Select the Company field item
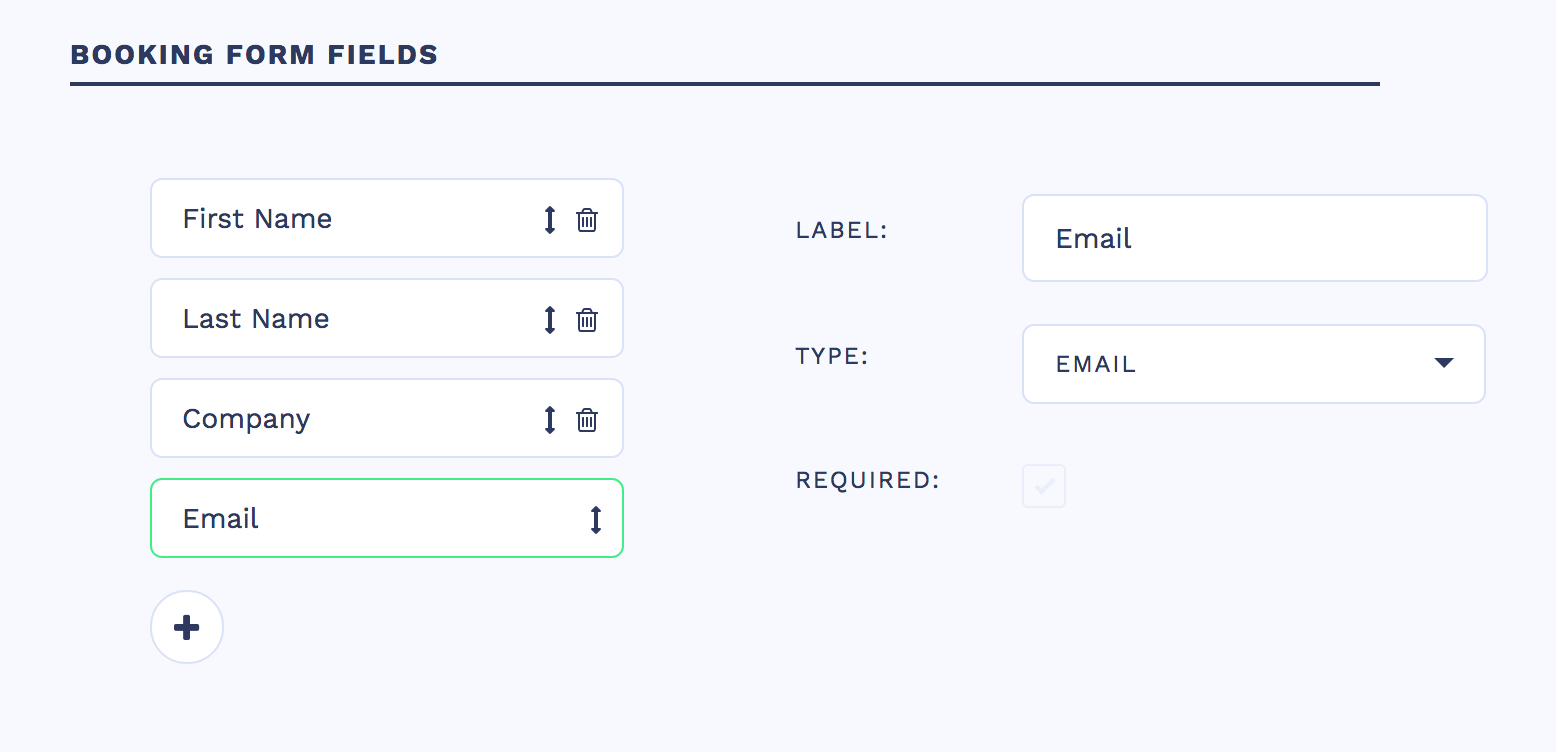Viewport: 1556px width, 752px height. (x=340, y=419)
